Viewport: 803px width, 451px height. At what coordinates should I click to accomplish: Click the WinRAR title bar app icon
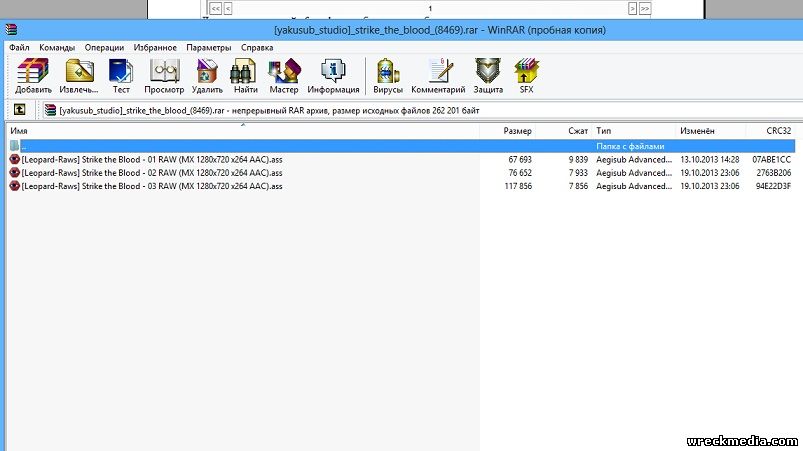click(11, 30)
